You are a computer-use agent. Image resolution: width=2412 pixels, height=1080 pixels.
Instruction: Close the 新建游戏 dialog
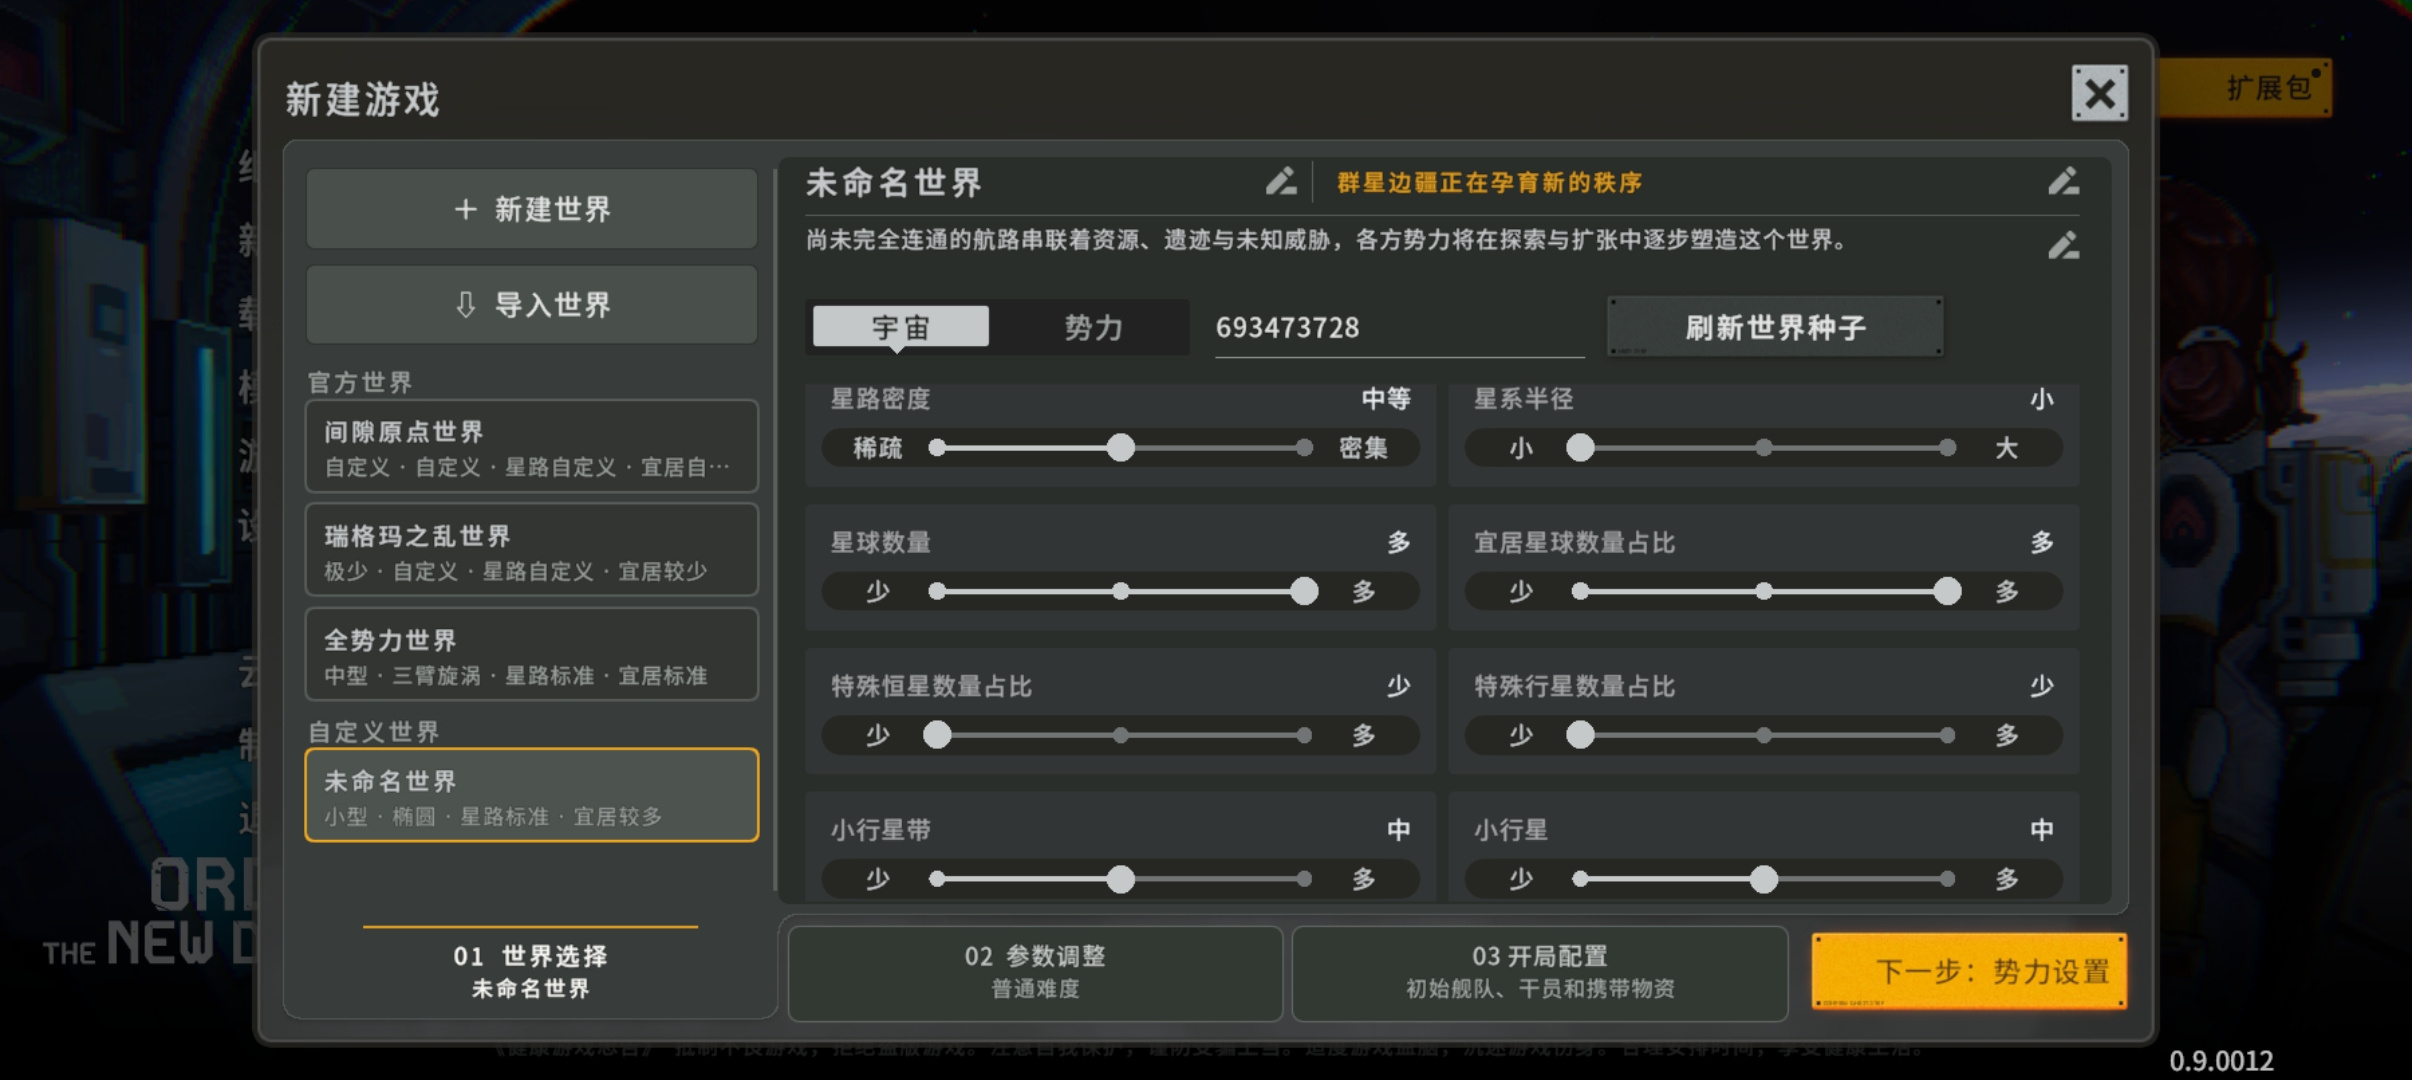(2099, 93)
